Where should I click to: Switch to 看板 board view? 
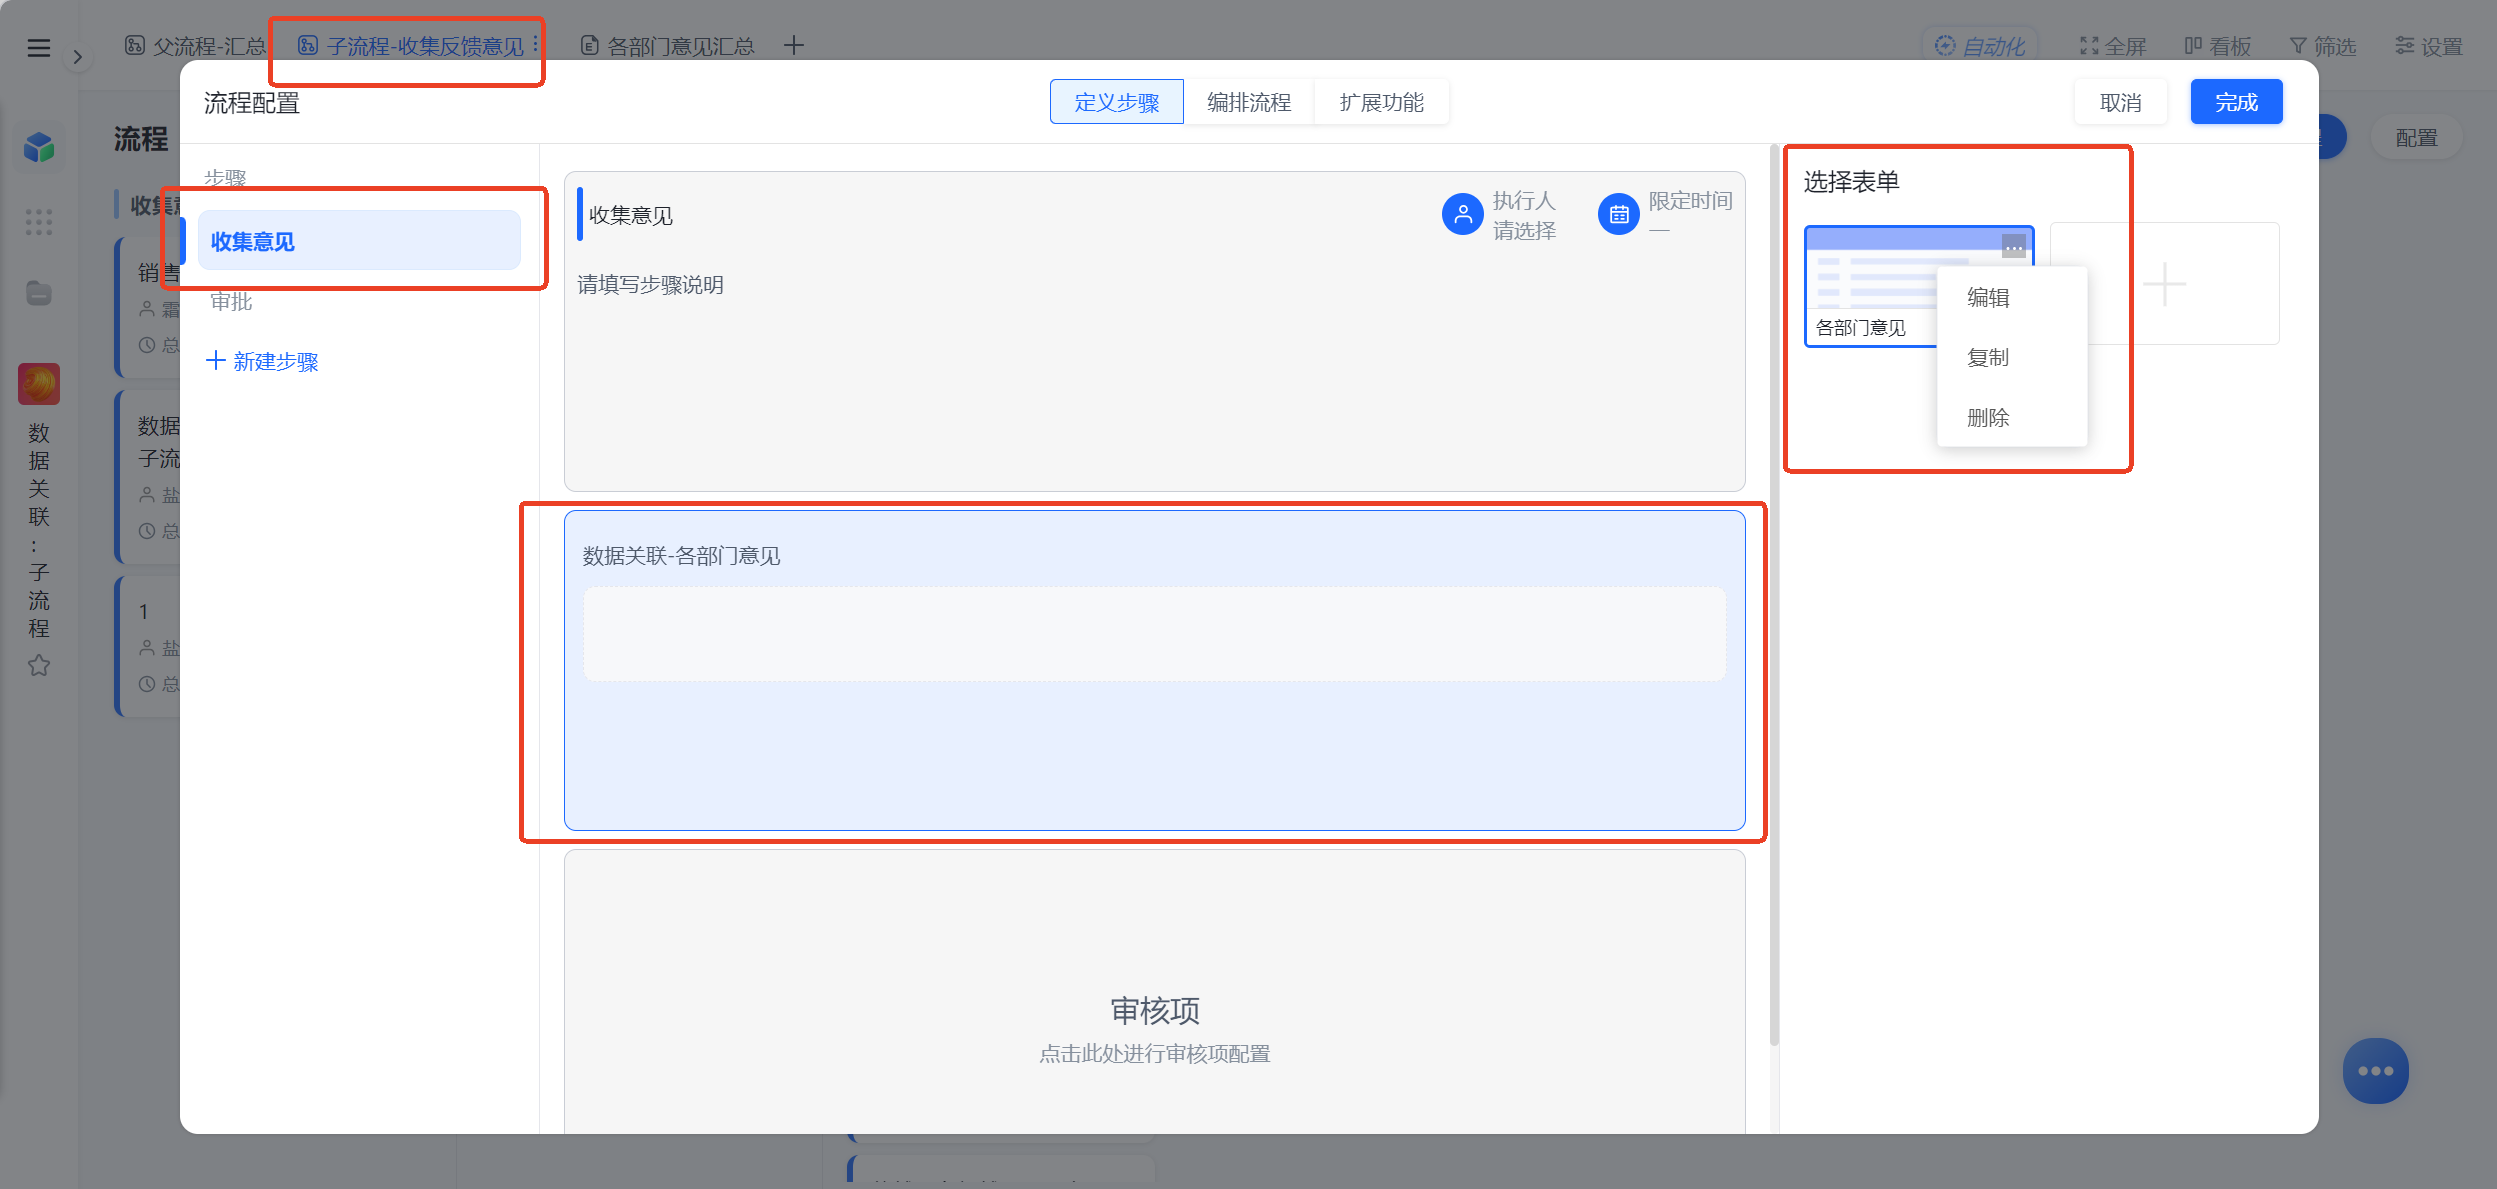(x=2217, y=46)
